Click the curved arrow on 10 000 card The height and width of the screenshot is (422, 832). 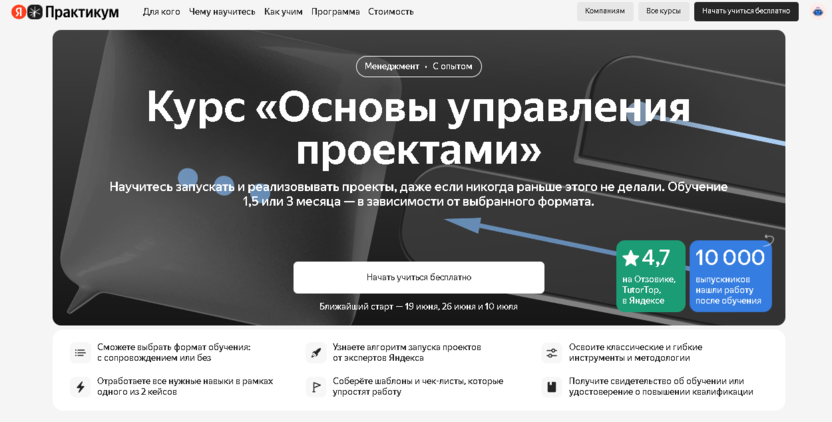click(x=769, y=240)
